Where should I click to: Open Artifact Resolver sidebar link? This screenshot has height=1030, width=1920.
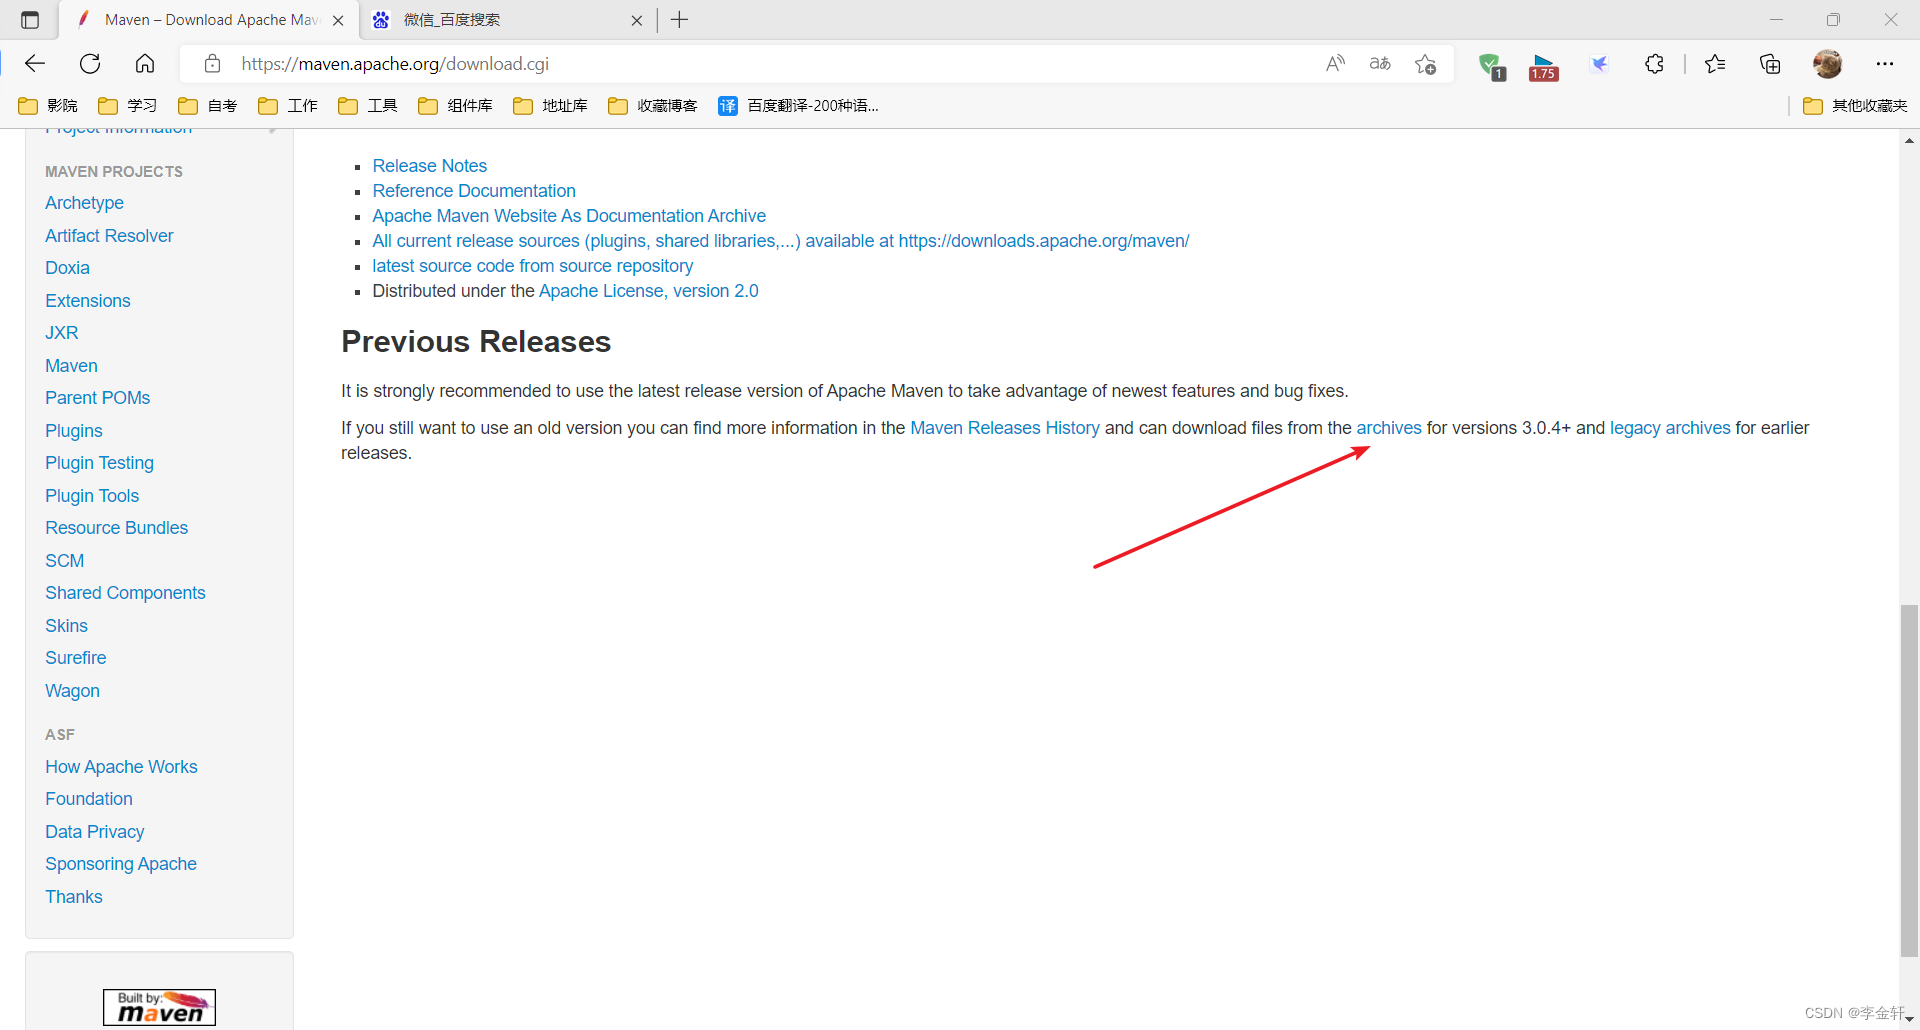(109, 236)
